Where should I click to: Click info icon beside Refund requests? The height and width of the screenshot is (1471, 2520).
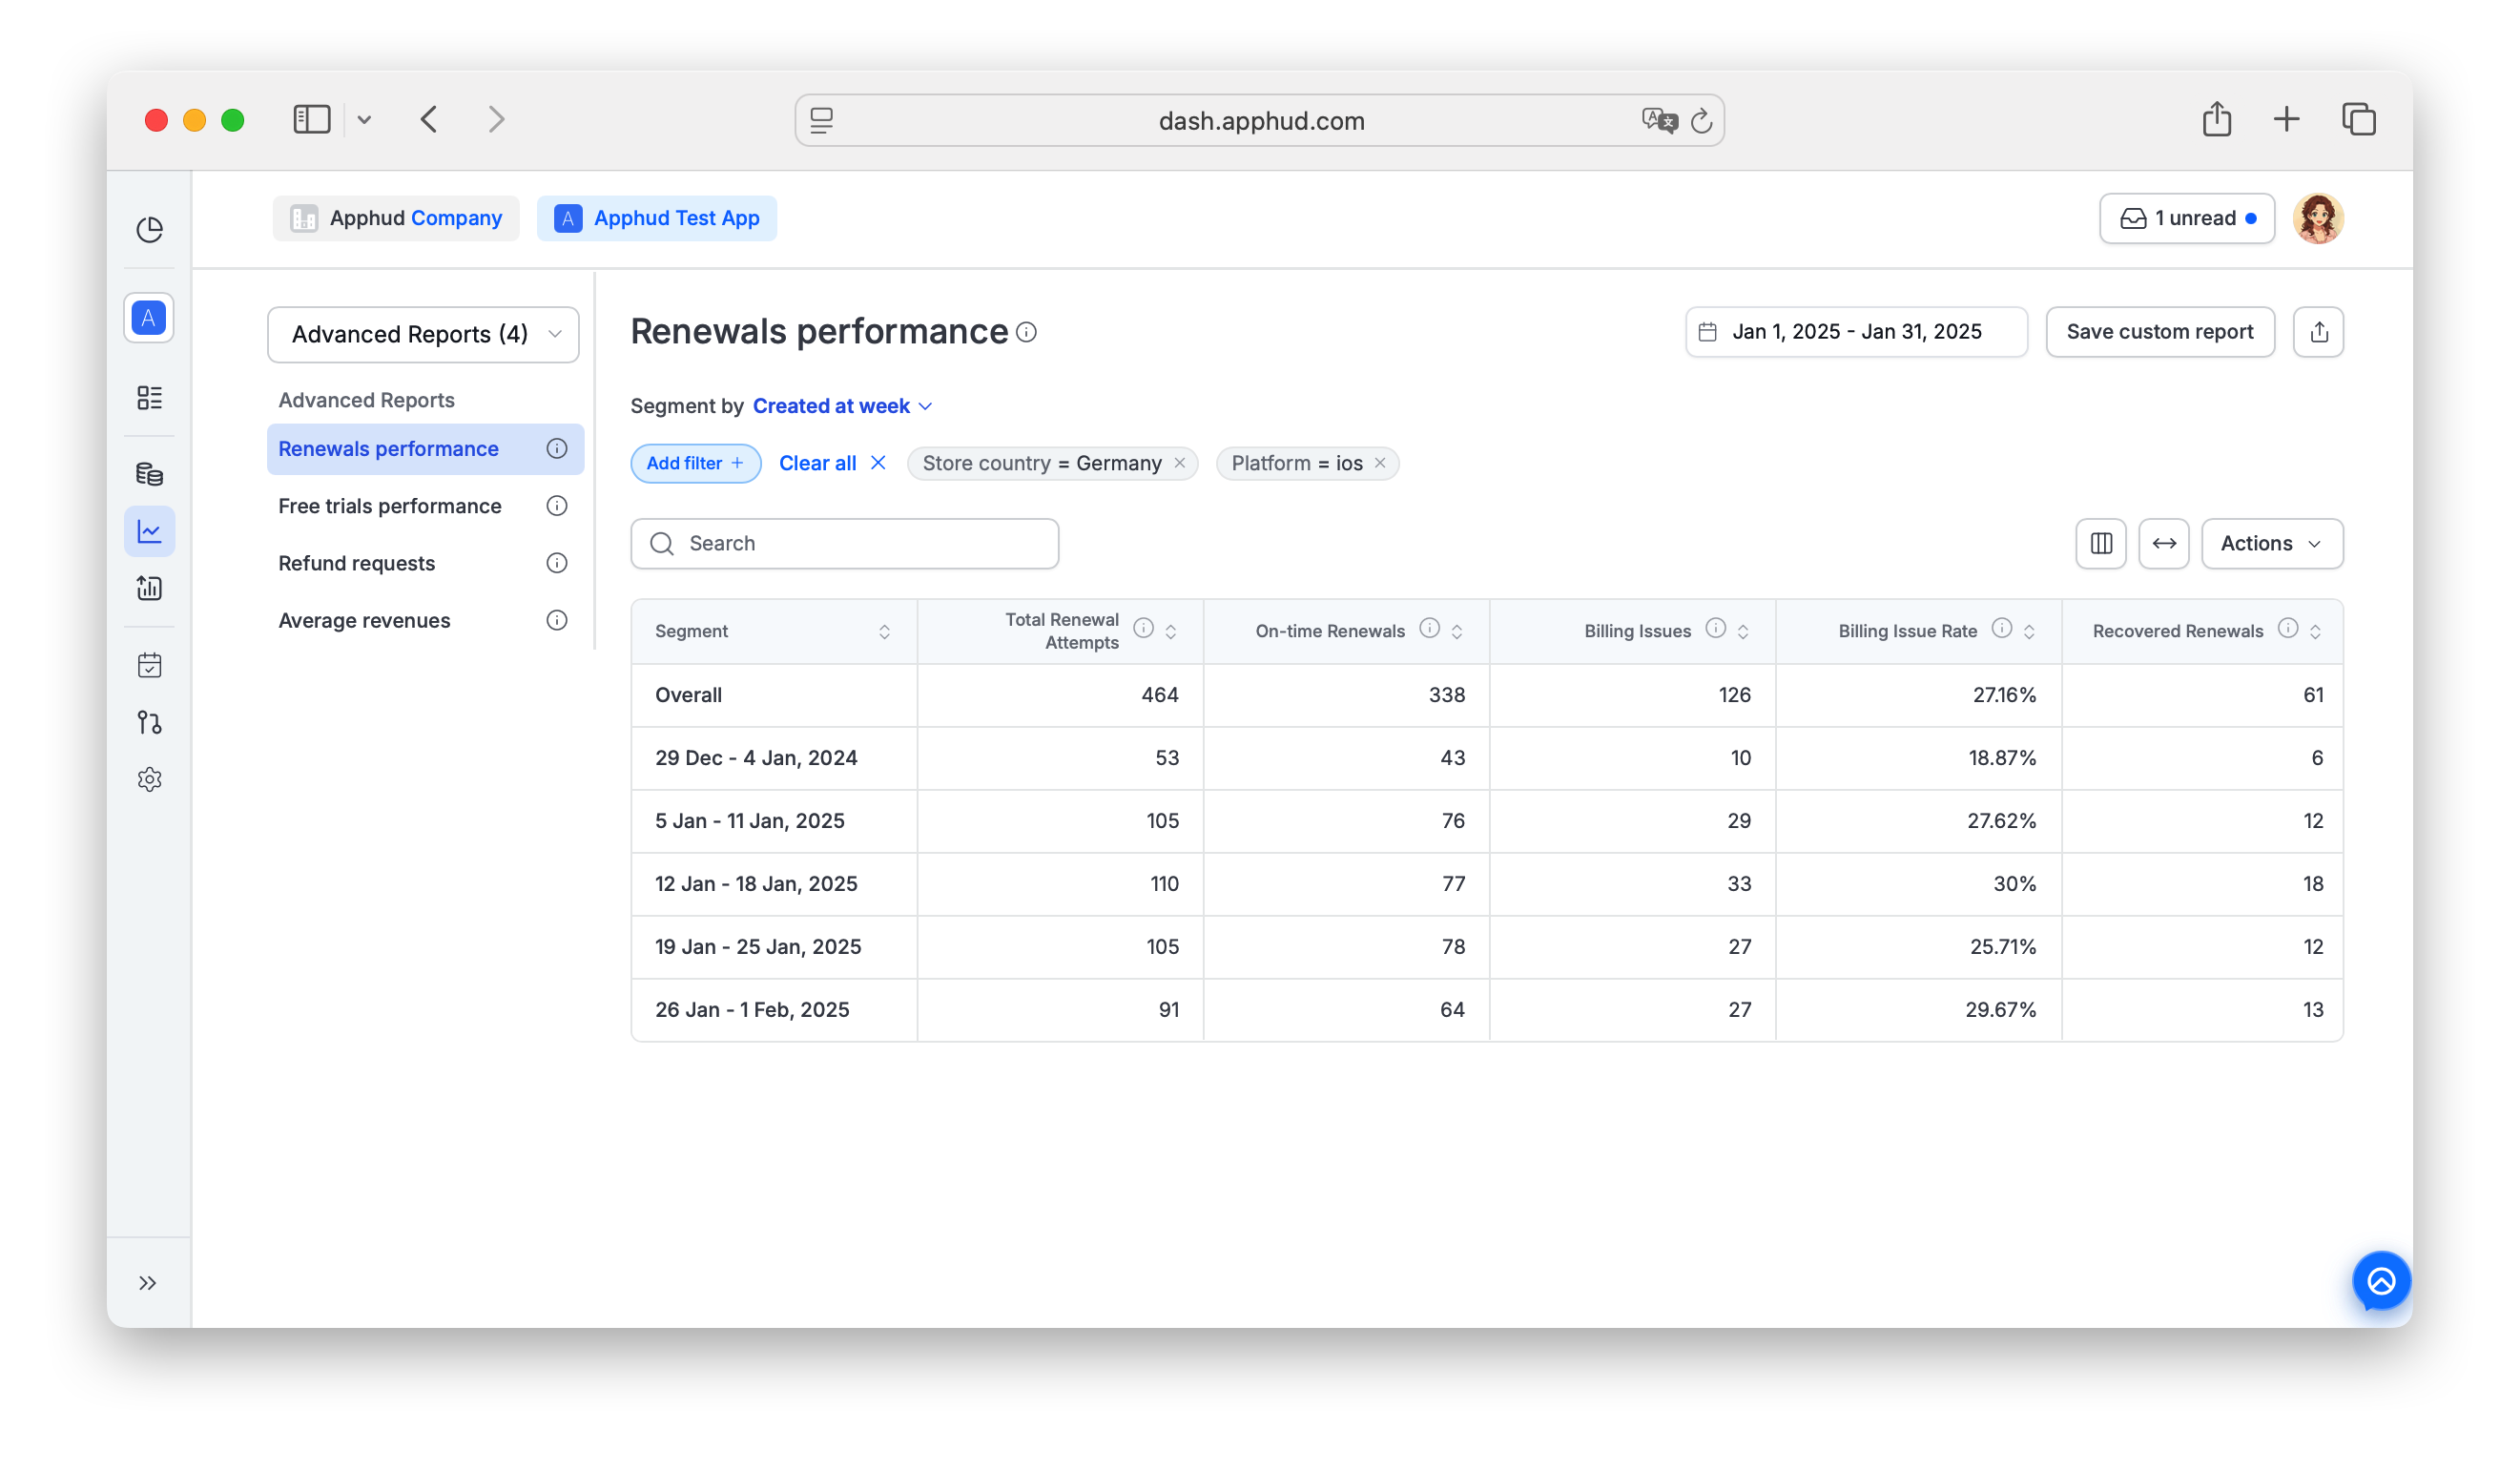click(x=557, y=563)
